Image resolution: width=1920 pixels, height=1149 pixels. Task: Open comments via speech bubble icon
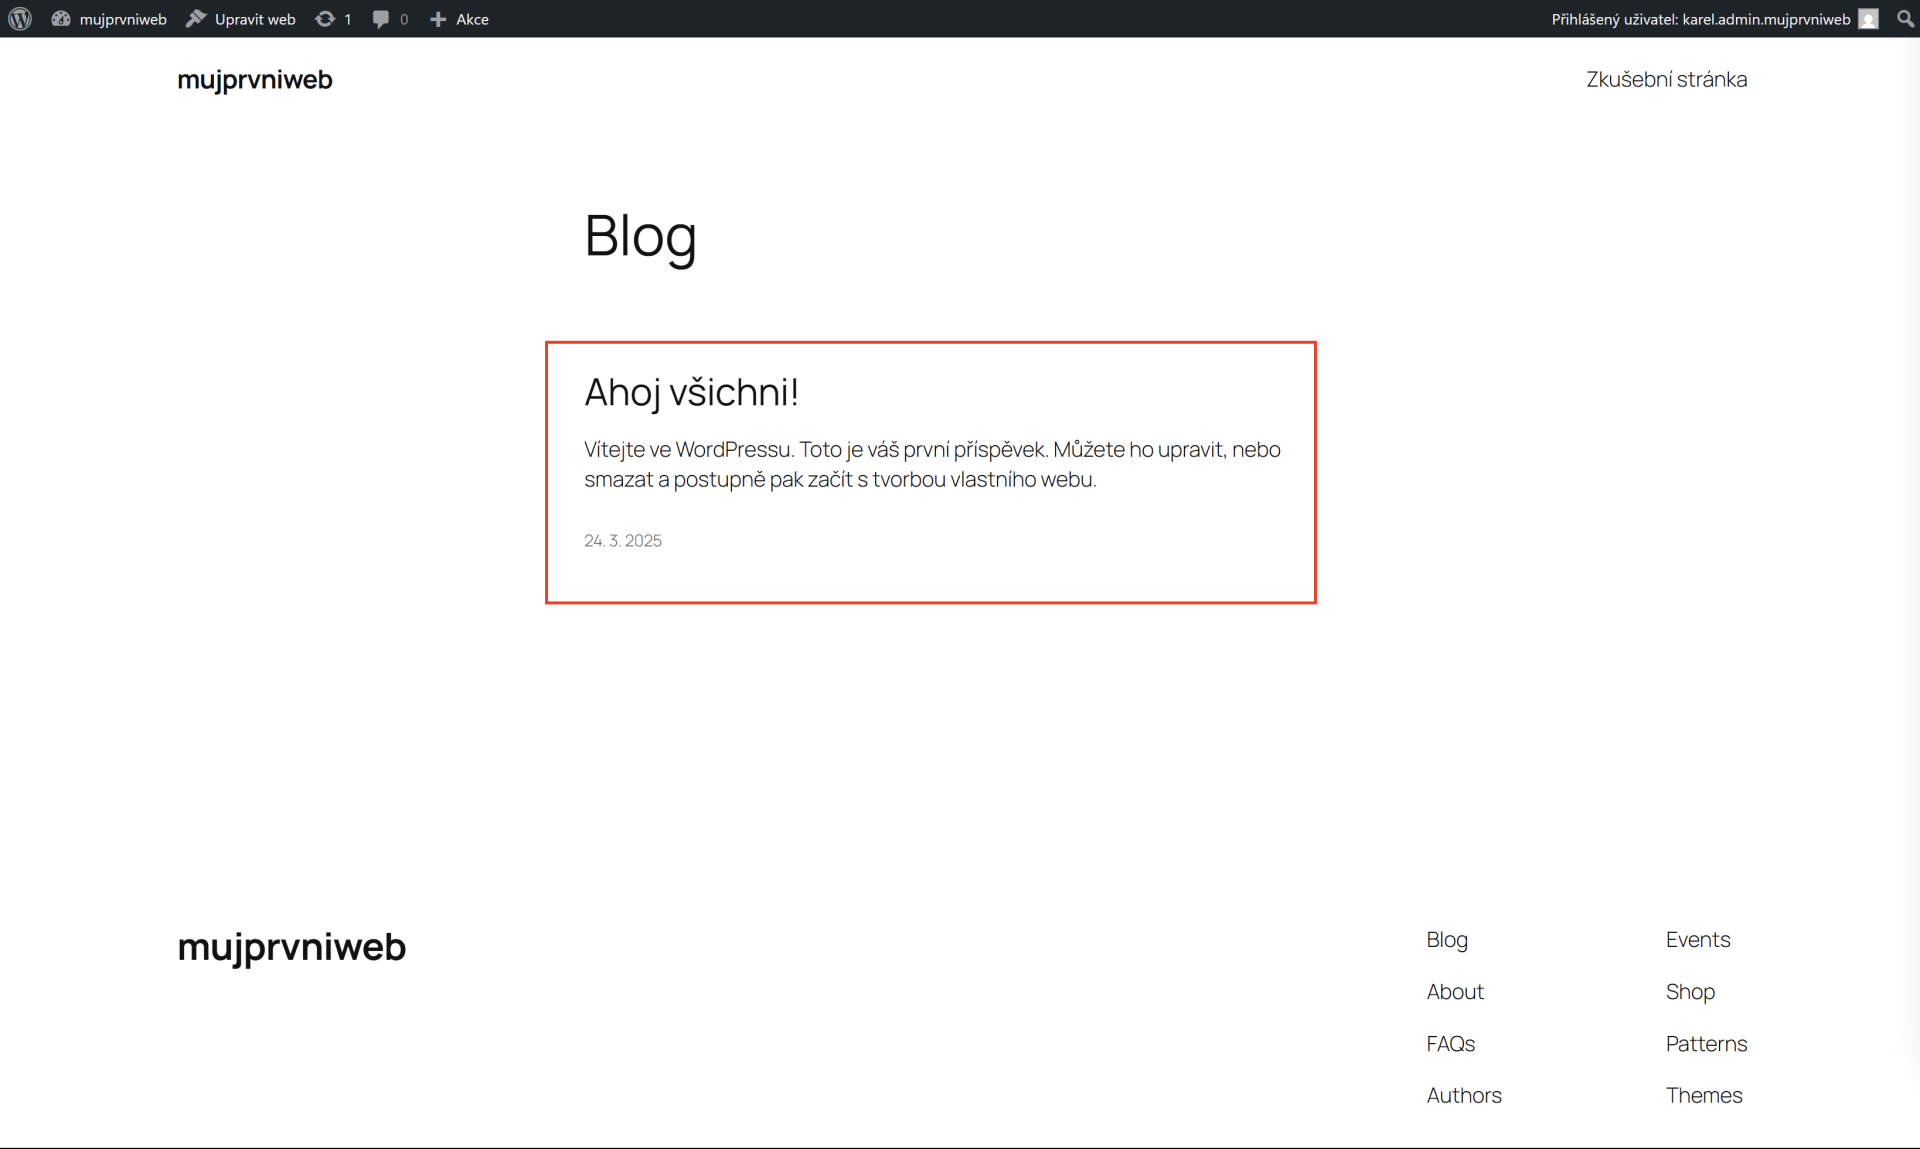383,19
